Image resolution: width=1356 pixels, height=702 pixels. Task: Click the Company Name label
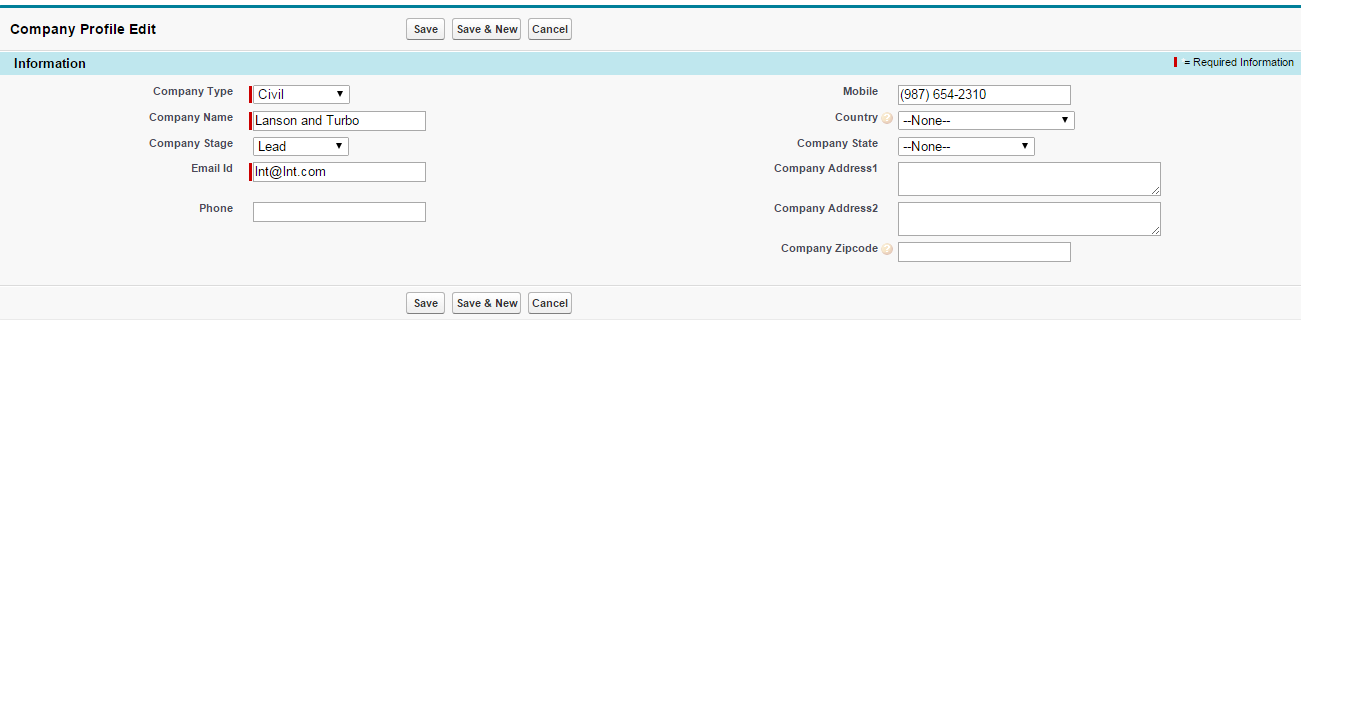pos(191,117)
